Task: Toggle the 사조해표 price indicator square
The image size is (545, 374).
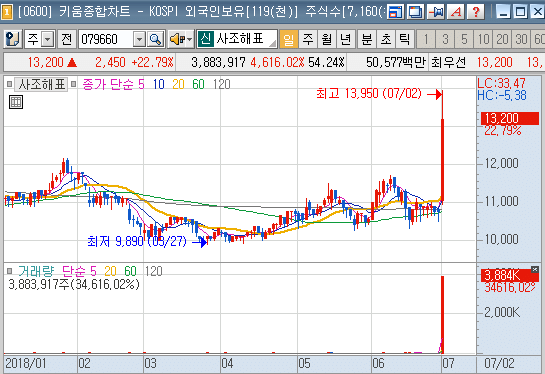Action: coord(10,84)
